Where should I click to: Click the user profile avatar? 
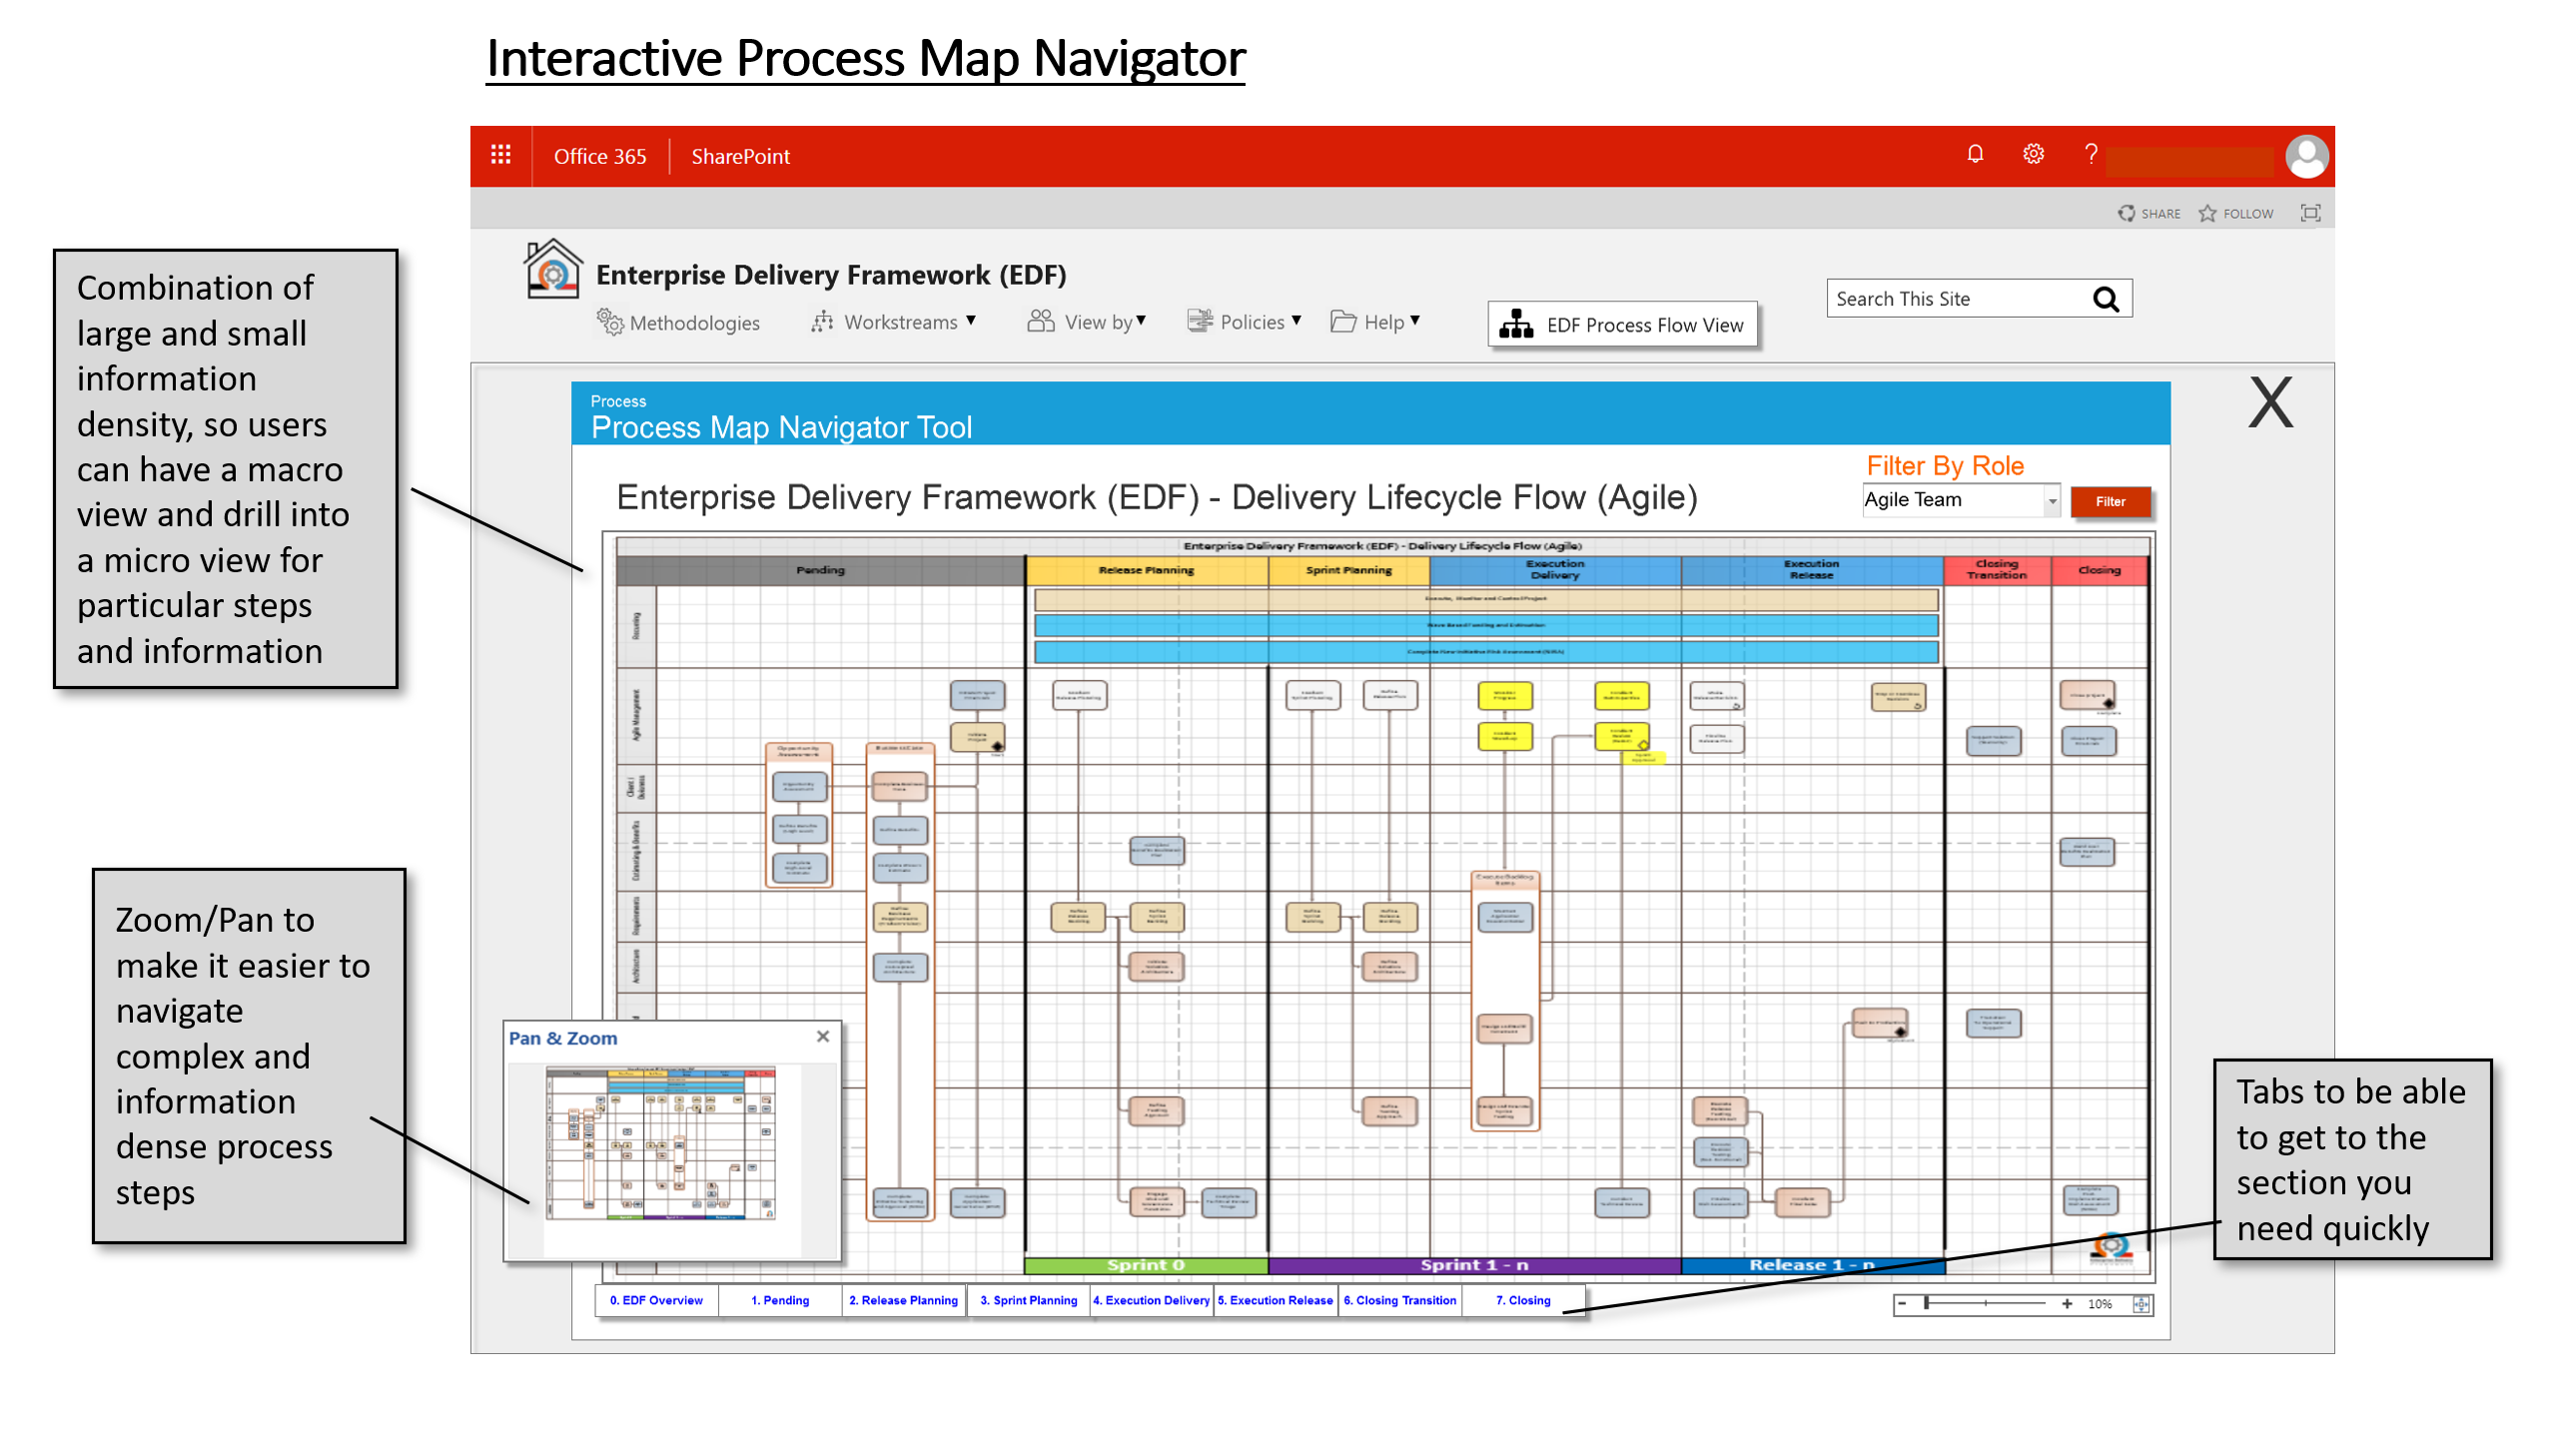pos(2307,157)
